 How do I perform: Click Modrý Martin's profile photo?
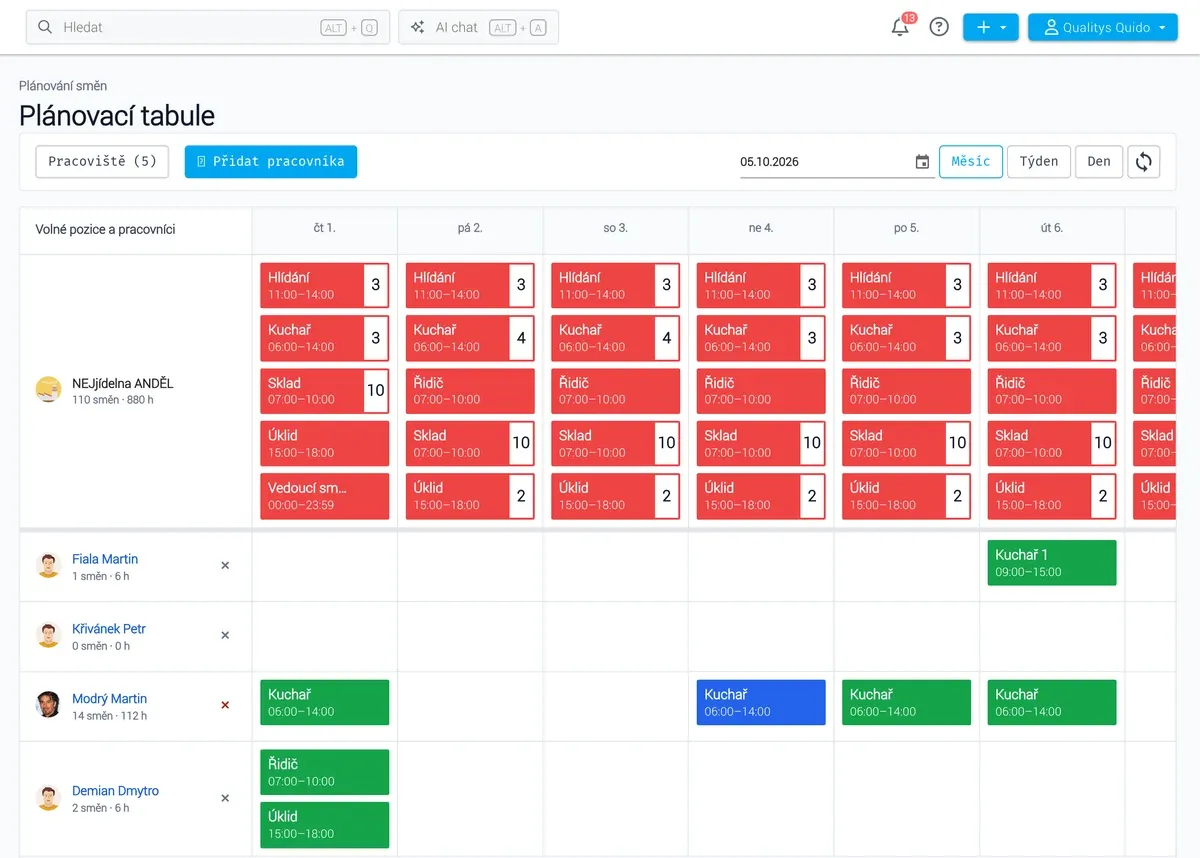tap(48, 706)
